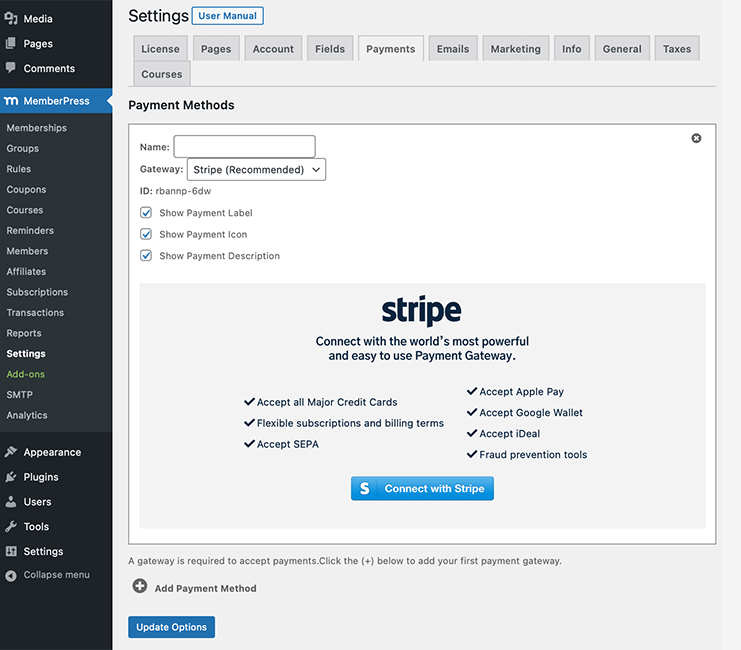Click the Update Options button
This screenshot has width=741, height=650.
click(171, 627)
